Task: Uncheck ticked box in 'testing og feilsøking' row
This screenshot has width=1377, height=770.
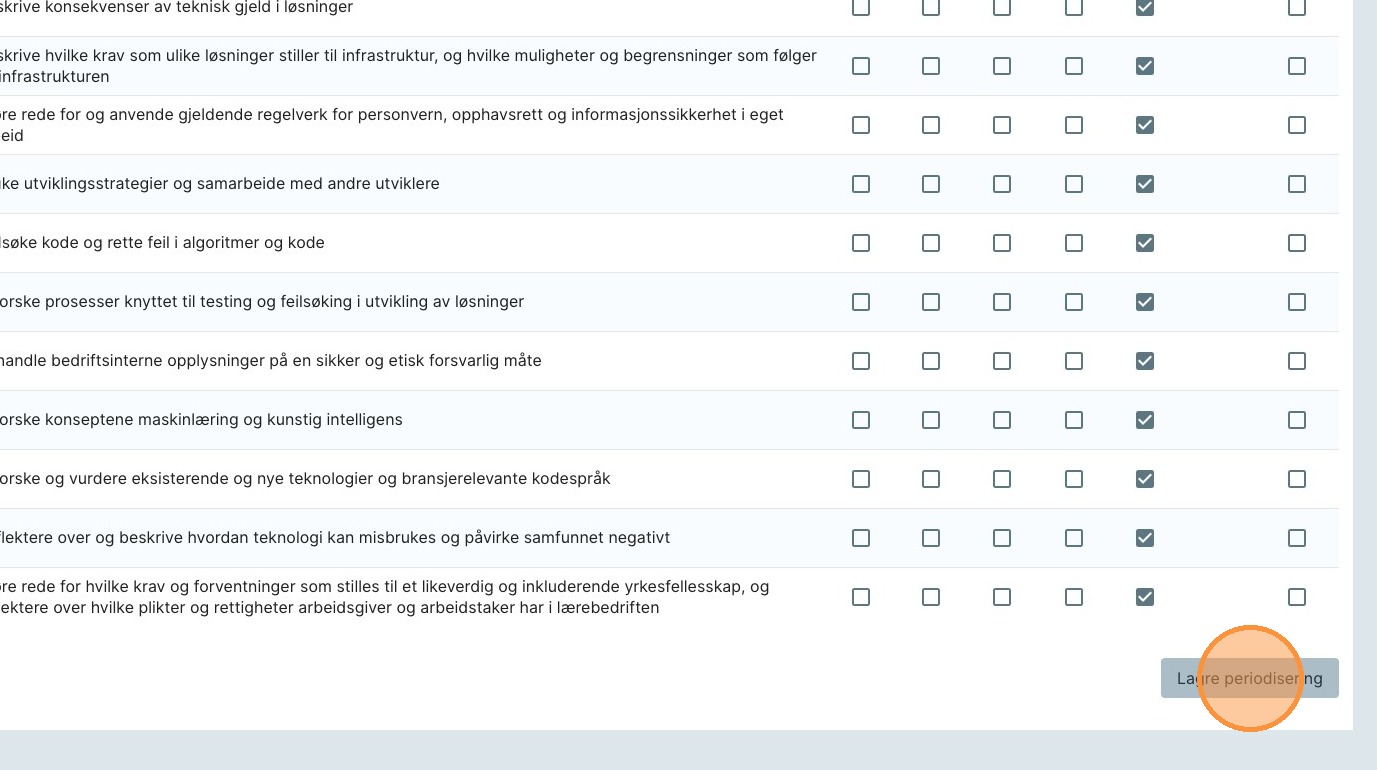Action: tap(1145, 302)
